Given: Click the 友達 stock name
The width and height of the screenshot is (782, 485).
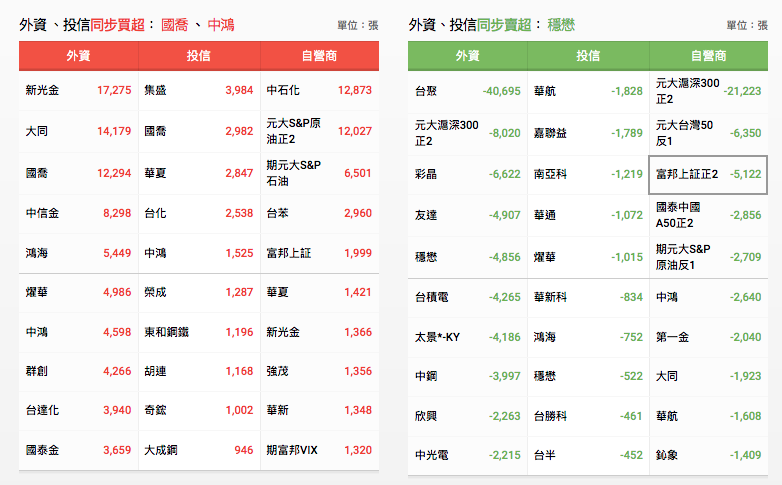Looking at the screenshot, I should click(426, 216).
